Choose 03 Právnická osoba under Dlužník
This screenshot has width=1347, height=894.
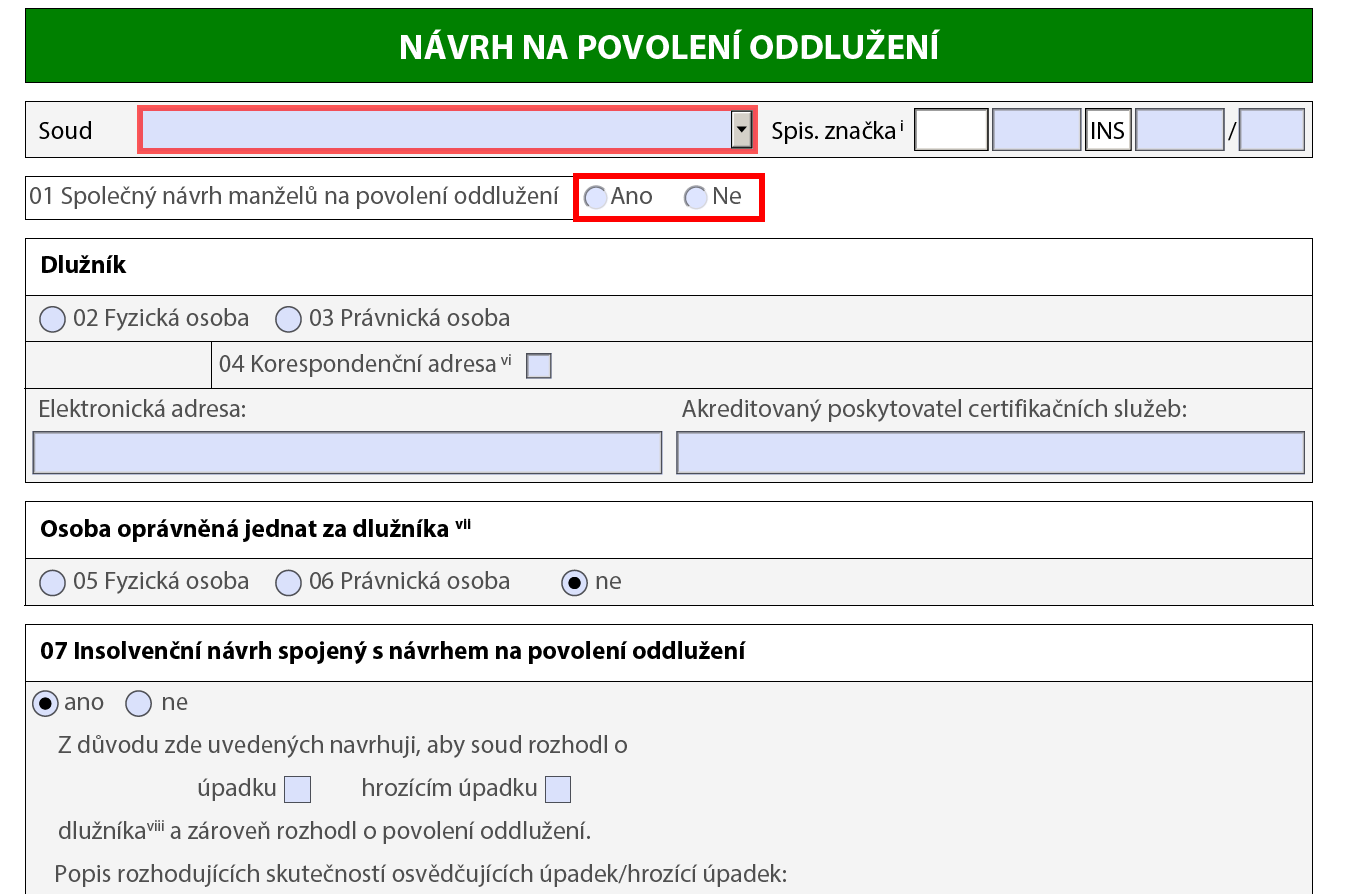(288, 318)
